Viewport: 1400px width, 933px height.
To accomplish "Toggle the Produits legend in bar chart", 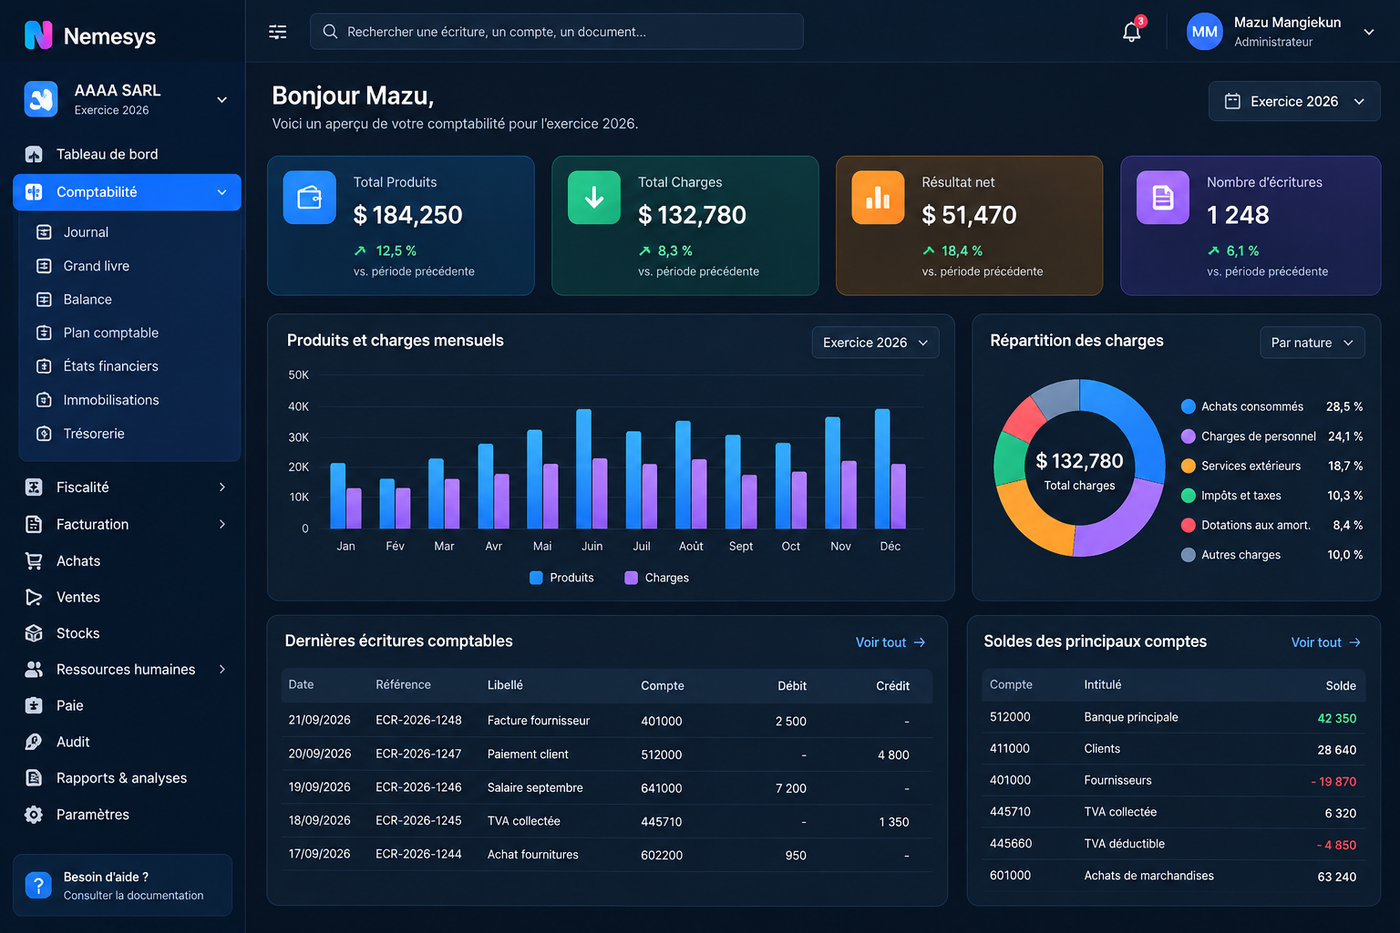I will (562, 578).
